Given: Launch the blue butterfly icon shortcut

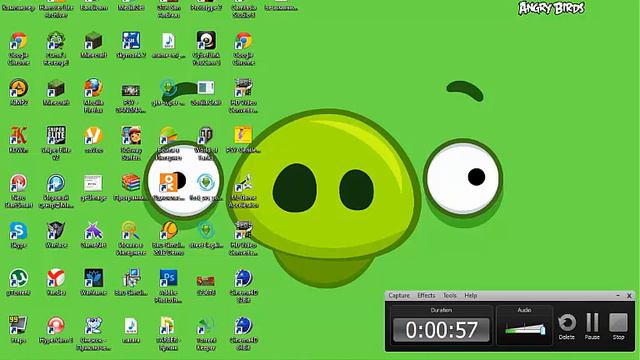Looking at the screenshot, I should tap(93, 278).
